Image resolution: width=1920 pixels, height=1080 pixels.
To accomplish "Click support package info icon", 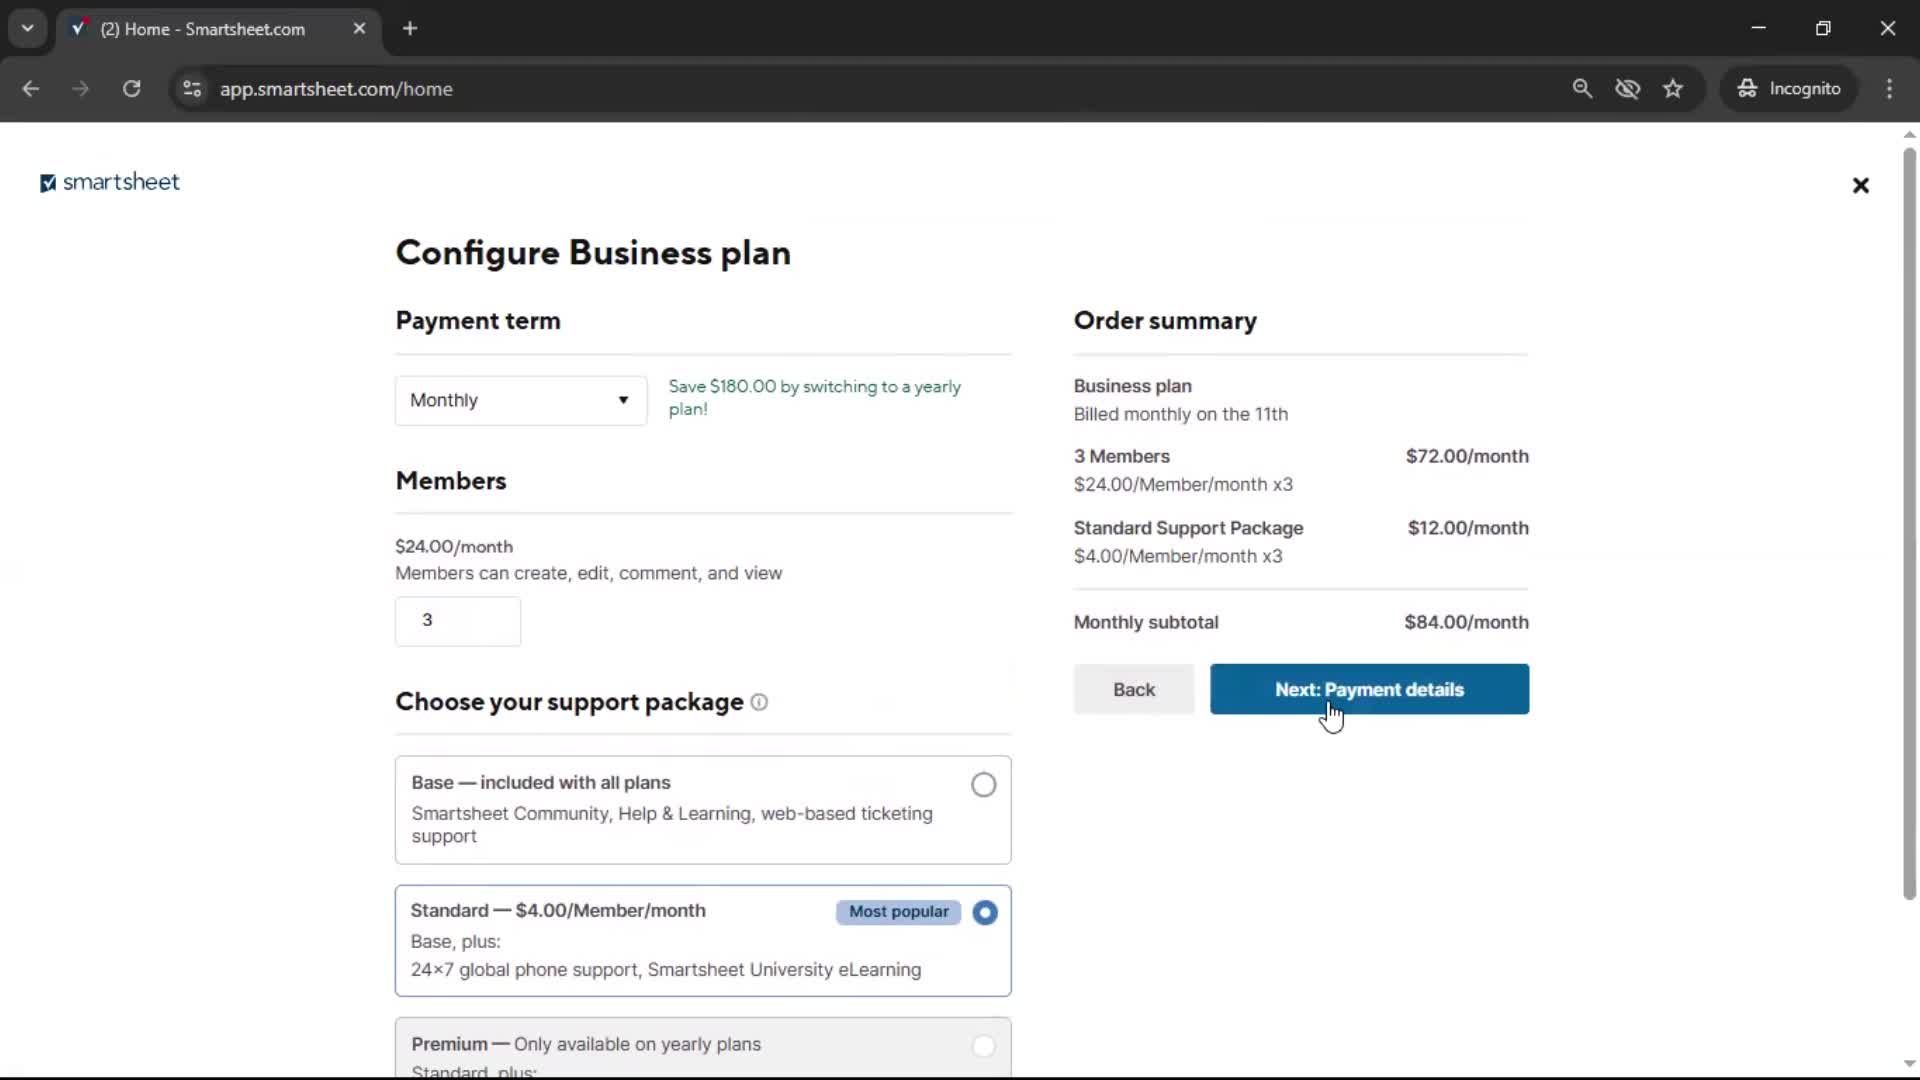I will coord(759,702).
